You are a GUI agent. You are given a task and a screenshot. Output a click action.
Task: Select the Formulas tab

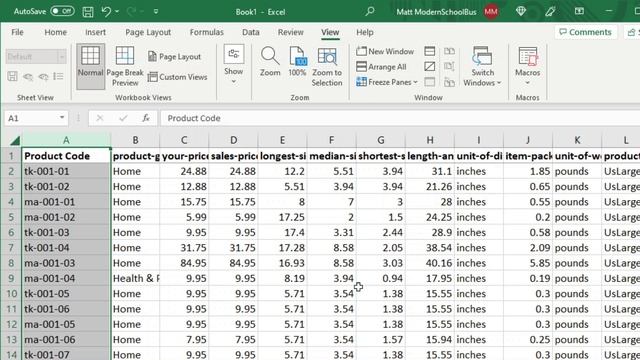click(207, 32)
